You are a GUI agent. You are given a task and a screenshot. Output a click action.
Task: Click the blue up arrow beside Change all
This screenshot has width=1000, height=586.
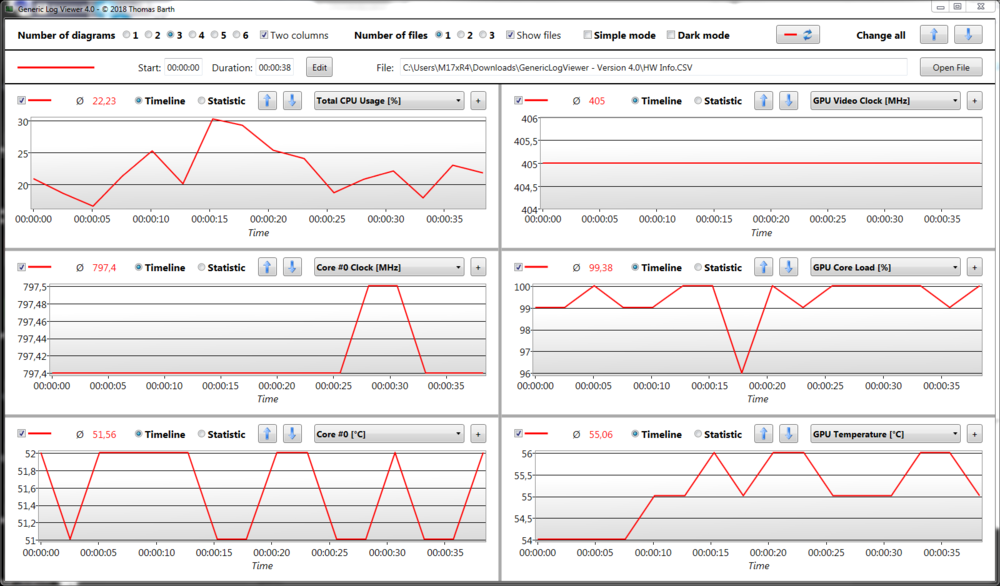pyautogui.click(x=933, y=34)
